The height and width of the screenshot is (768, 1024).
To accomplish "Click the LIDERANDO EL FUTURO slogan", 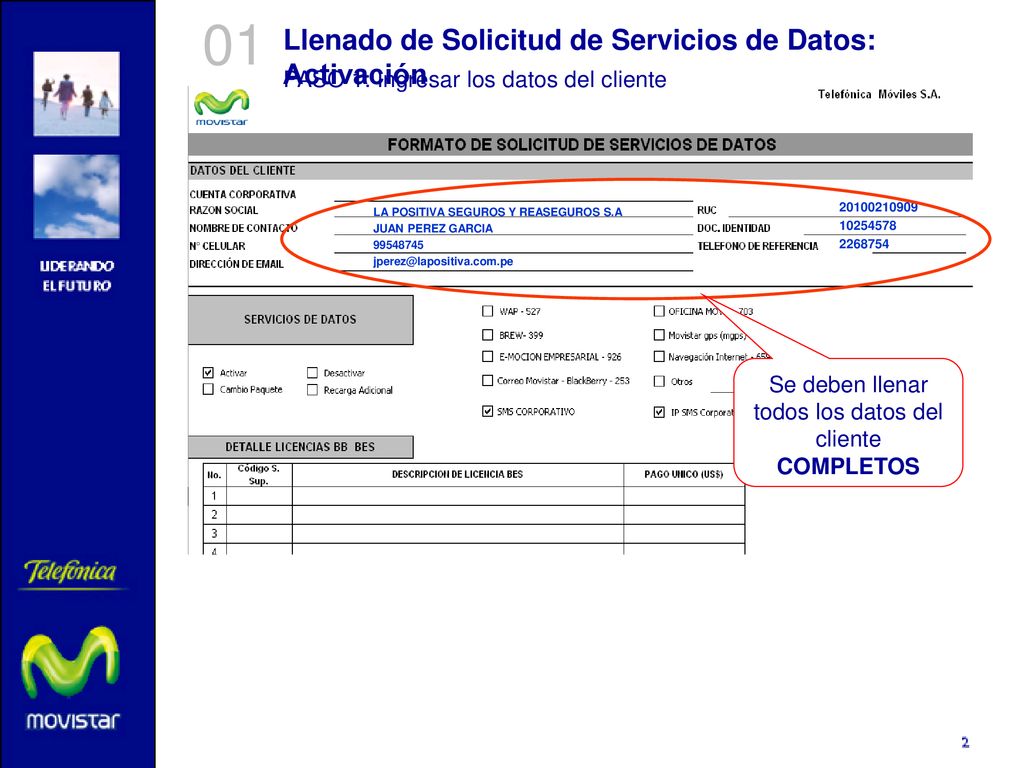I will coord(76,276).
